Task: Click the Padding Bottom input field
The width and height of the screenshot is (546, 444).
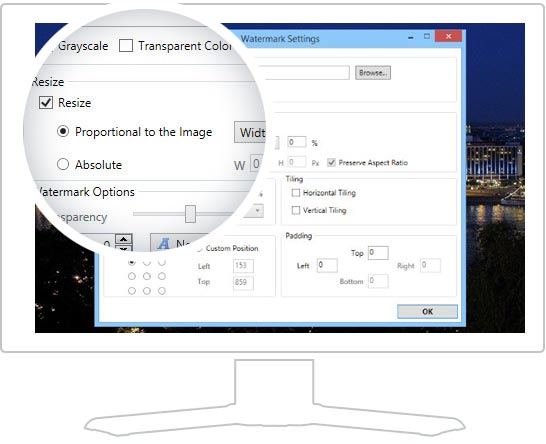Action: click(x=378, y=281)
